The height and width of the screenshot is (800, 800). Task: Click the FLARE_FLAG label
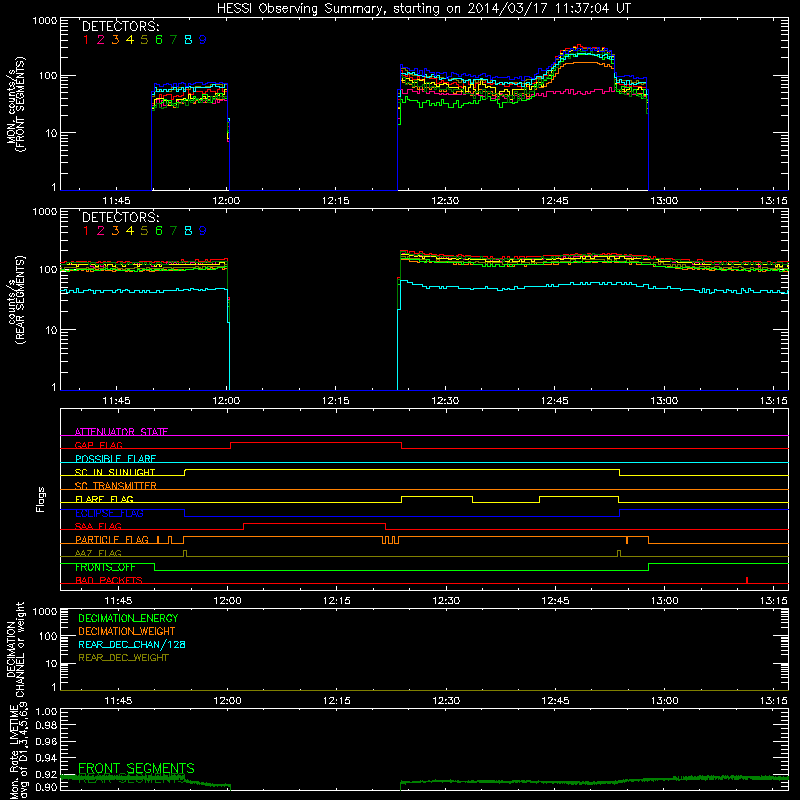tap(104, 499)
